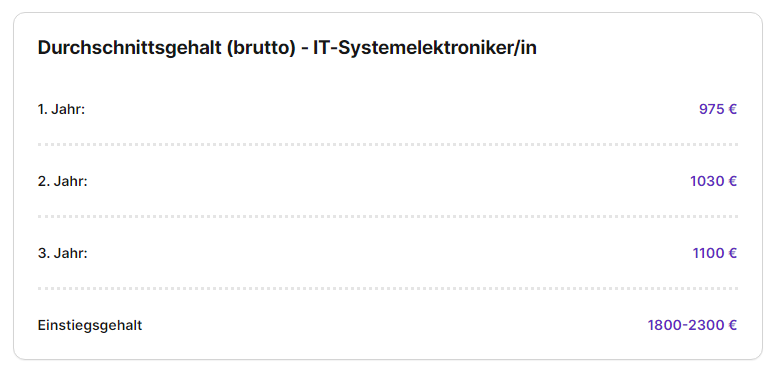The height and width of the screenshot is (375, 775).
Task: Click the euro sign after 1800-2300
Action: pyautogui.click(x=732, y=326)
